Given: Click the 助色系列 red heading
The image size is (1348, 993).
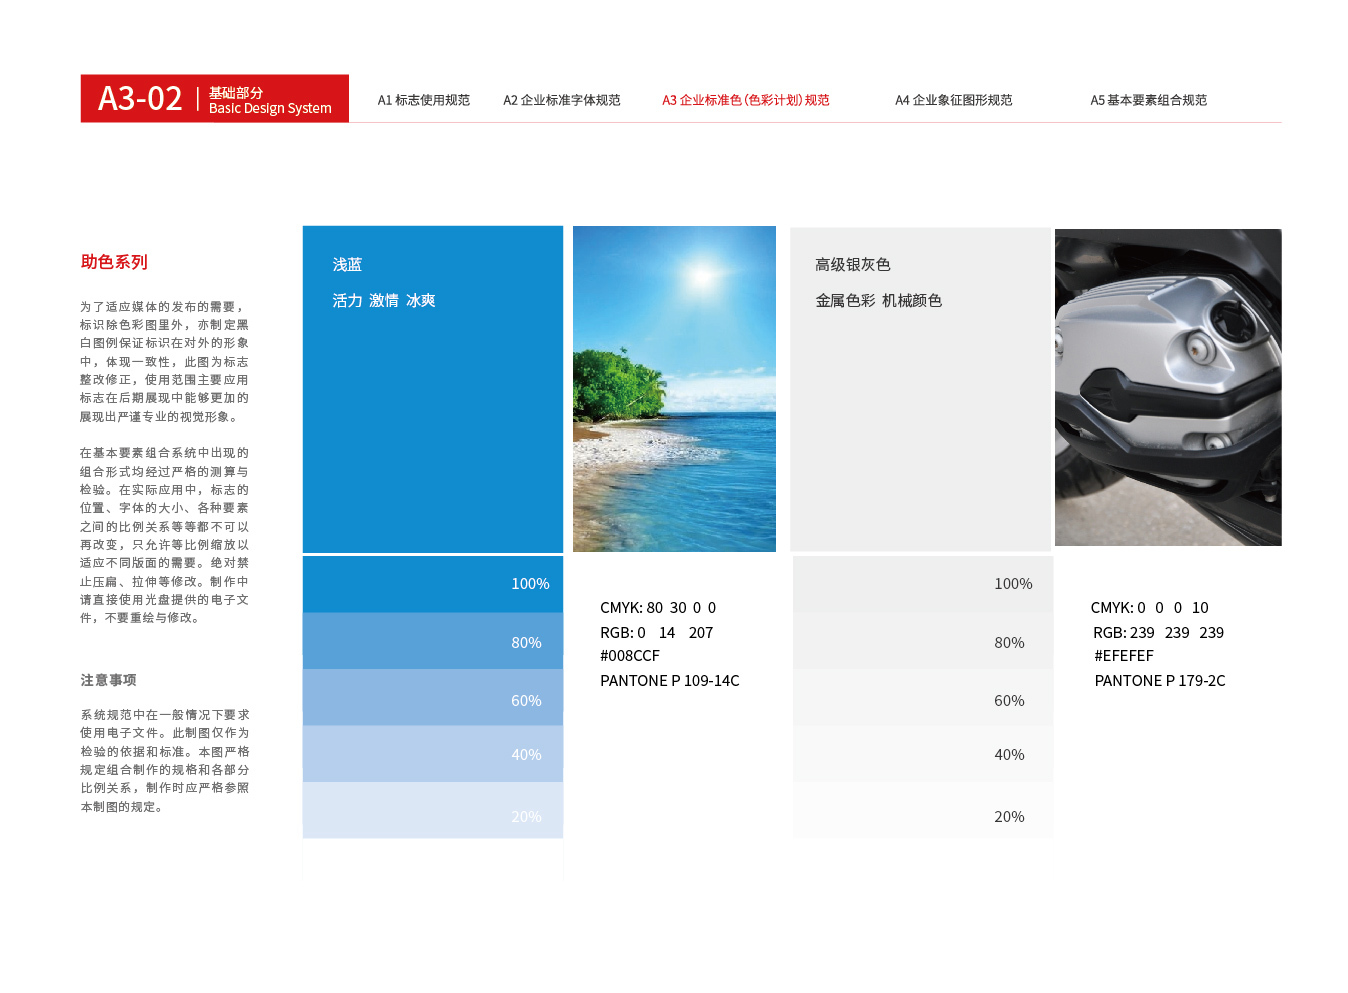Looking at the screenshot, I should tap(114, 262).
